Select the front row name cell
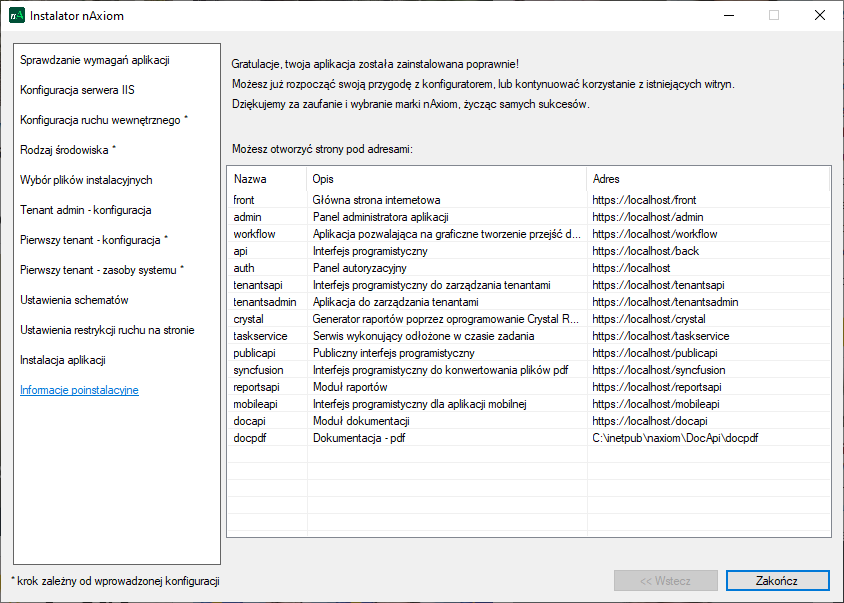844x603 pixels. (244, 200)
